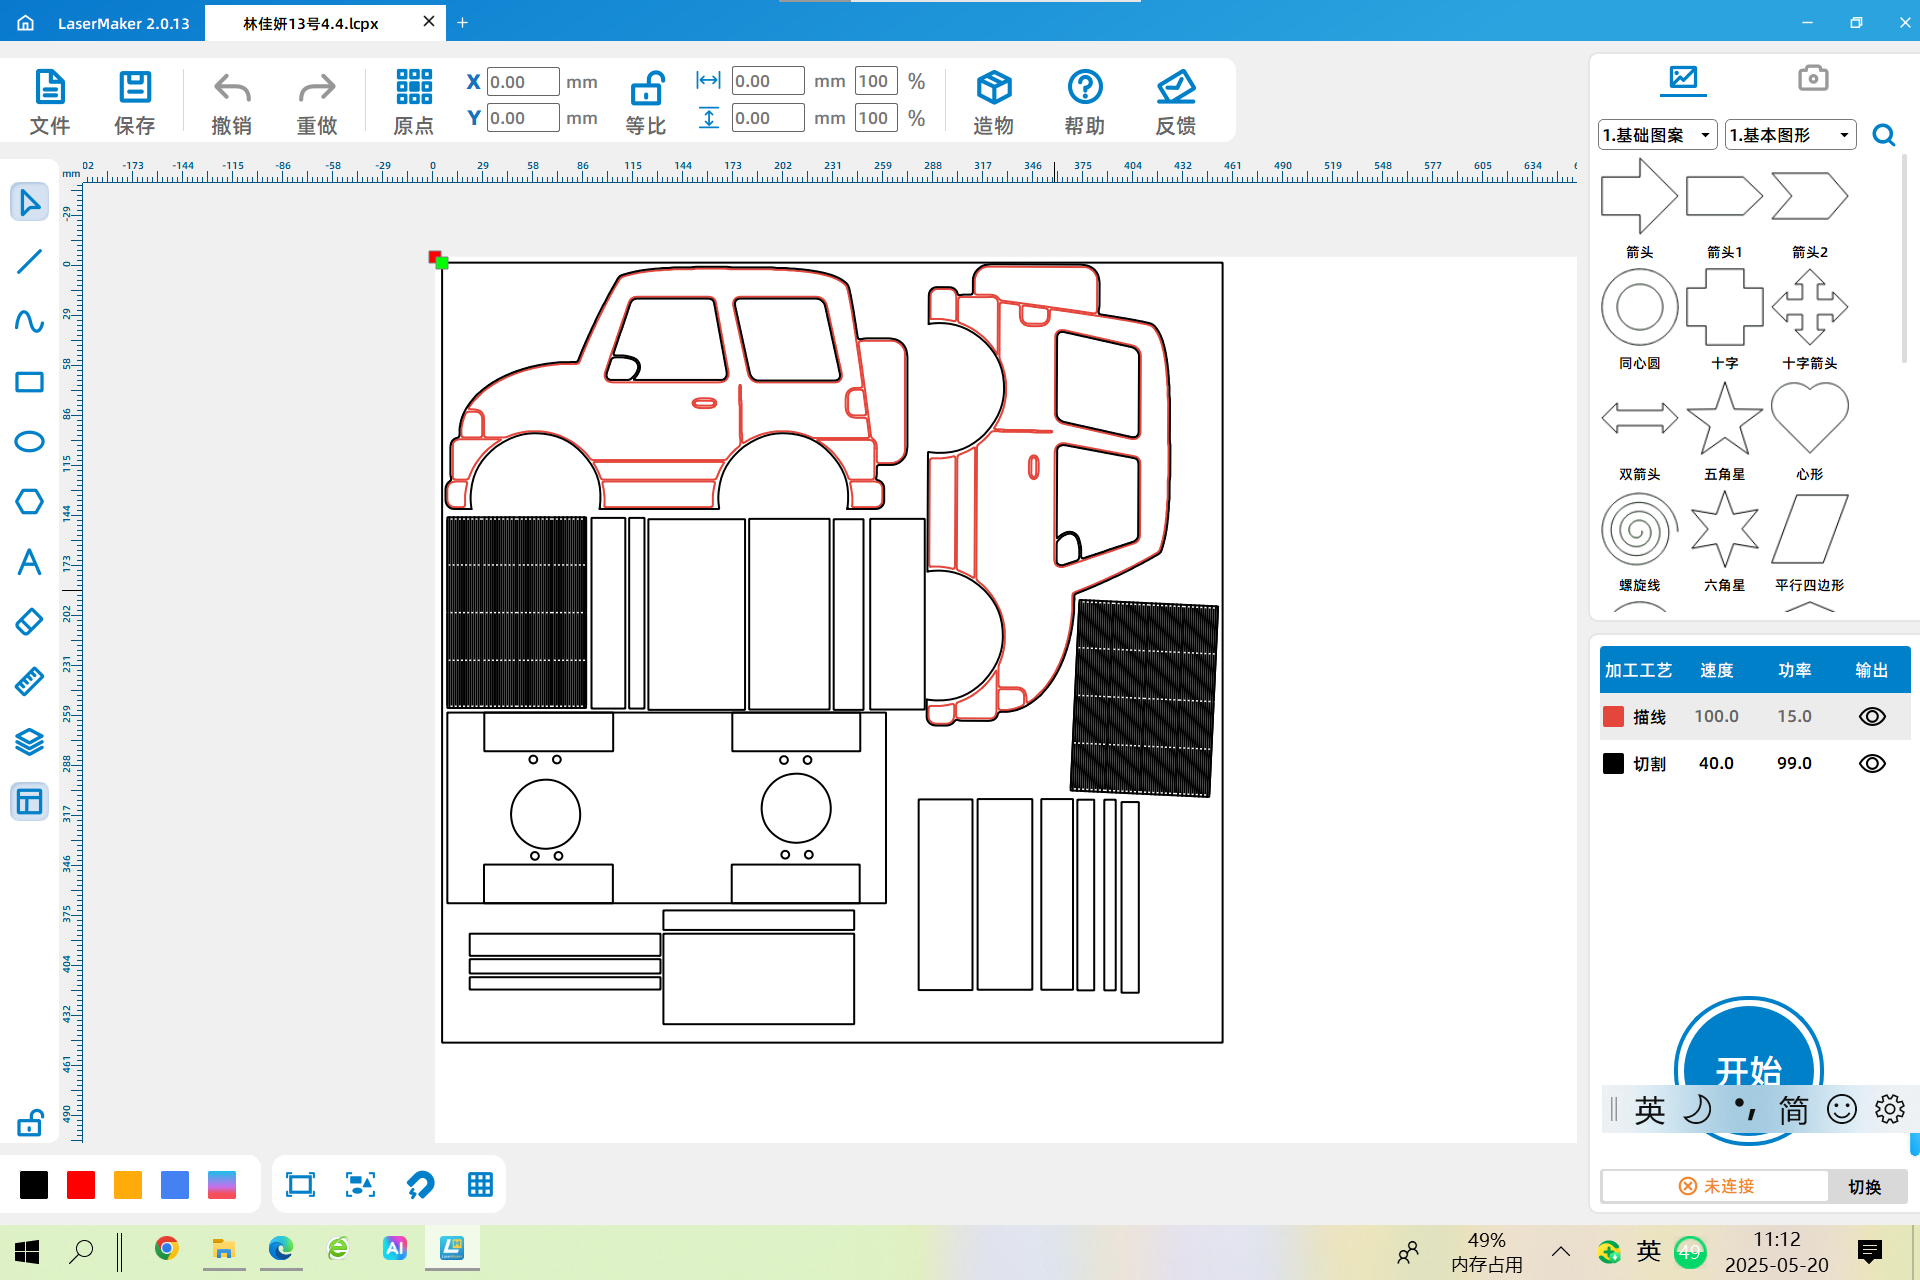1920x1280 pixels.
Task: Add a new tab with plus
Action: tap(463, 22)
